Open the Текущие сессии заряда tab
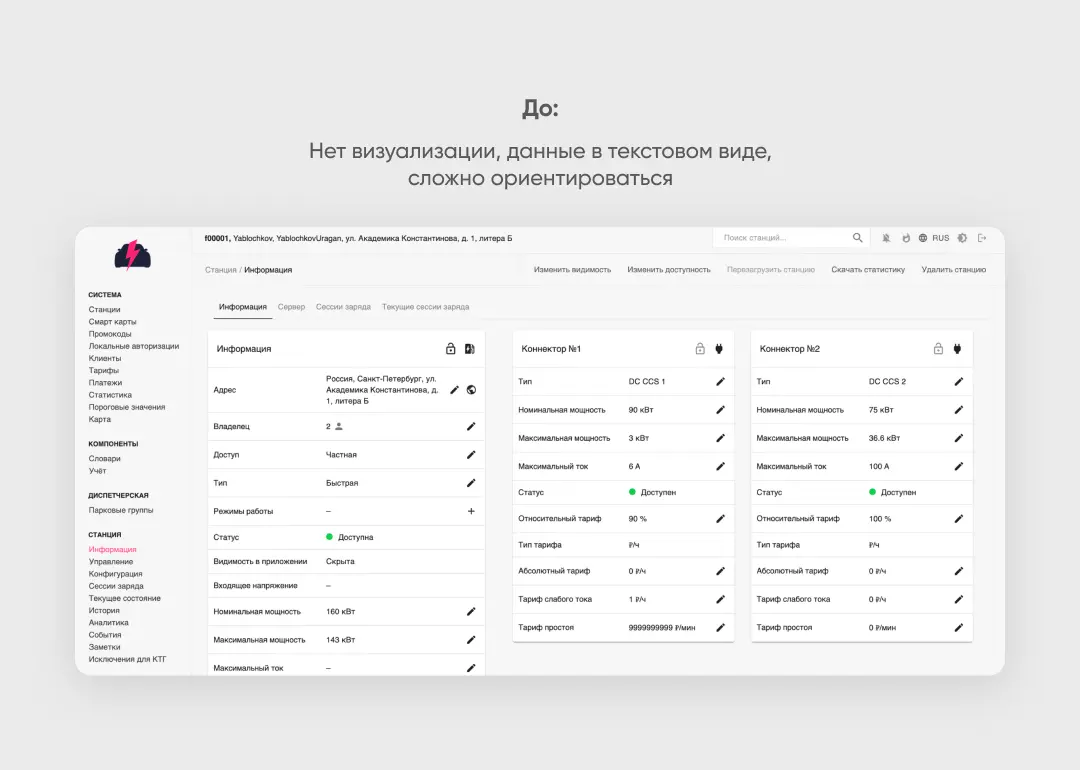1080x770 pixels. click(426, 307)
